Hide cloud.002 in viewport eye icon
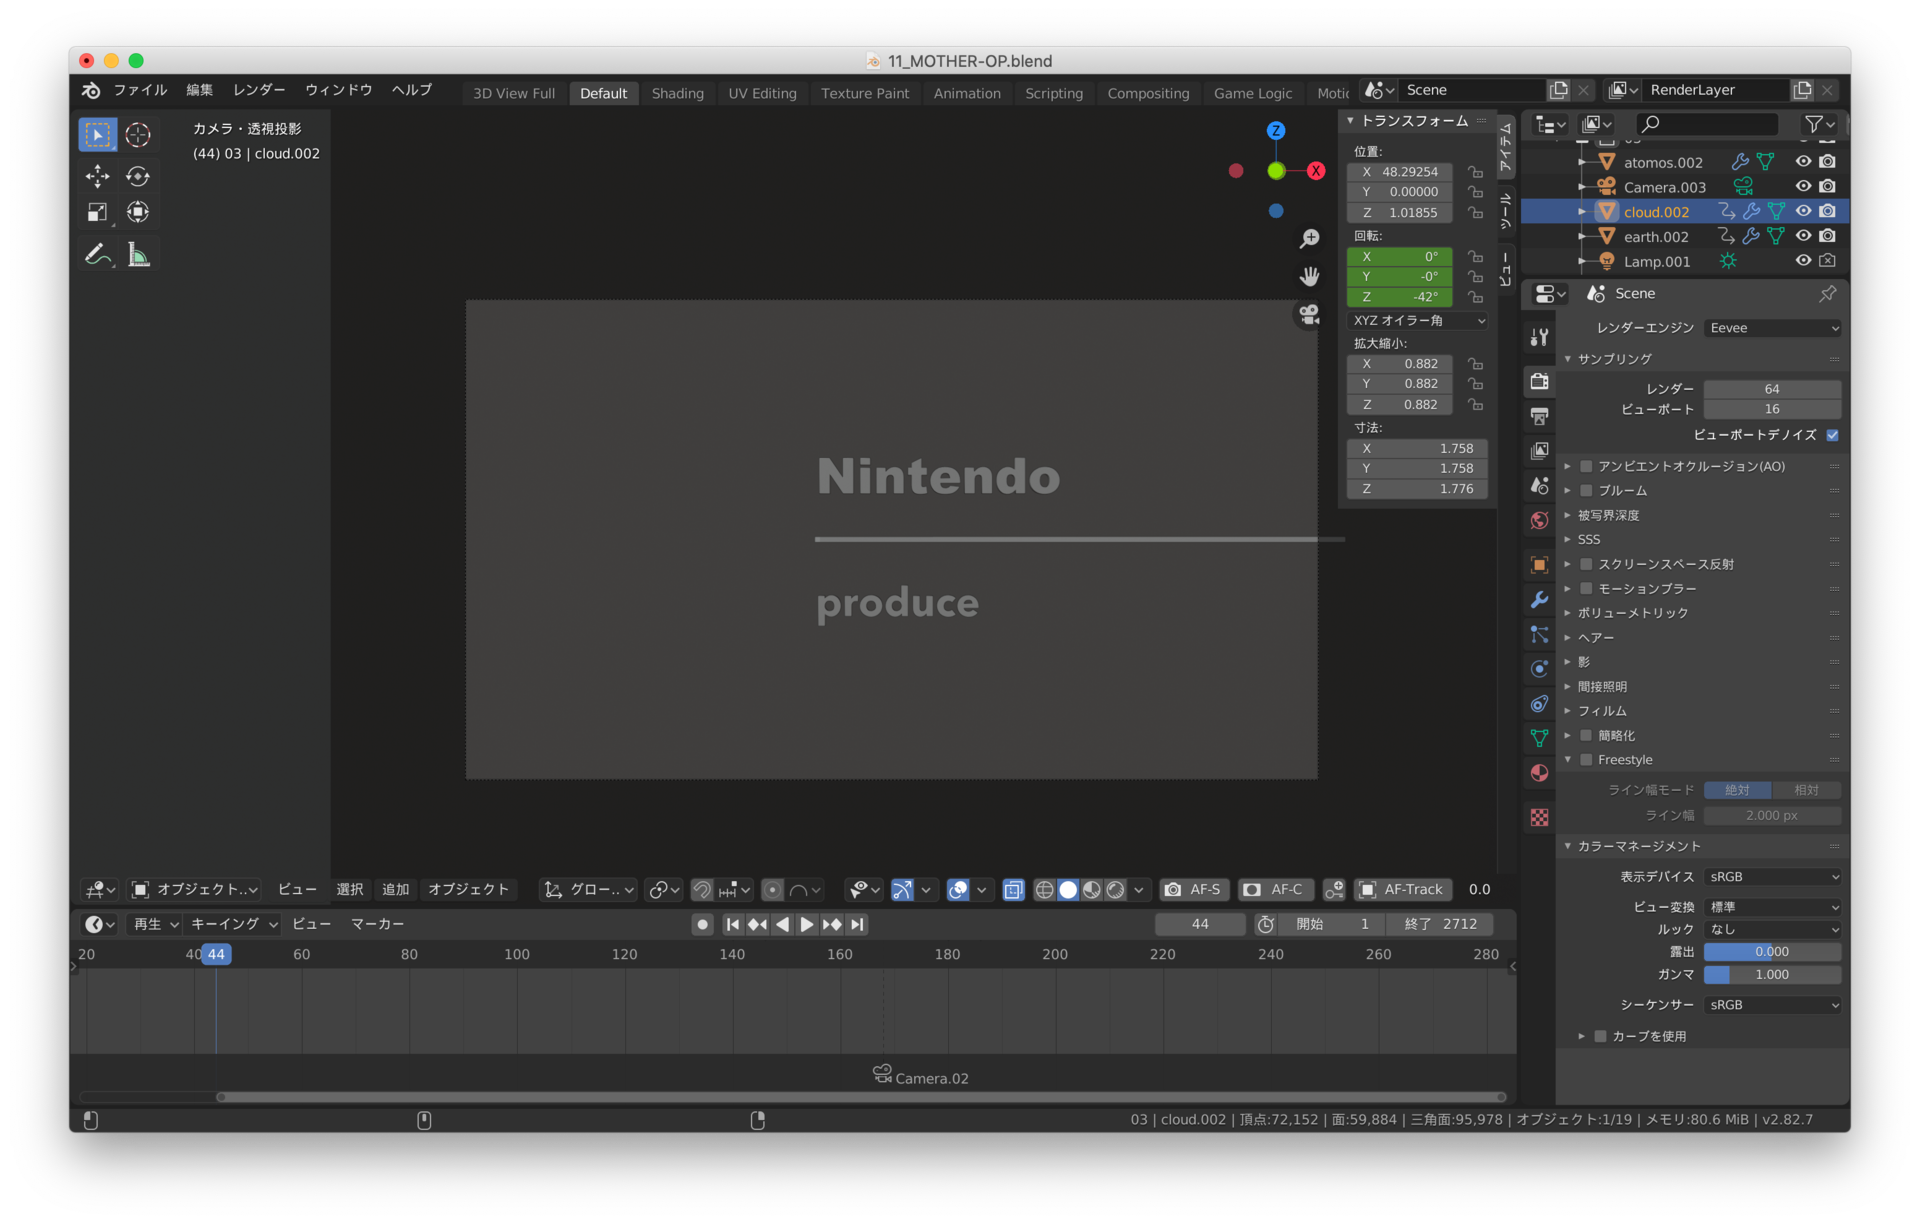This screenshot has height=1224, width=1920. pyautogui.click(x=1803, y=211)
